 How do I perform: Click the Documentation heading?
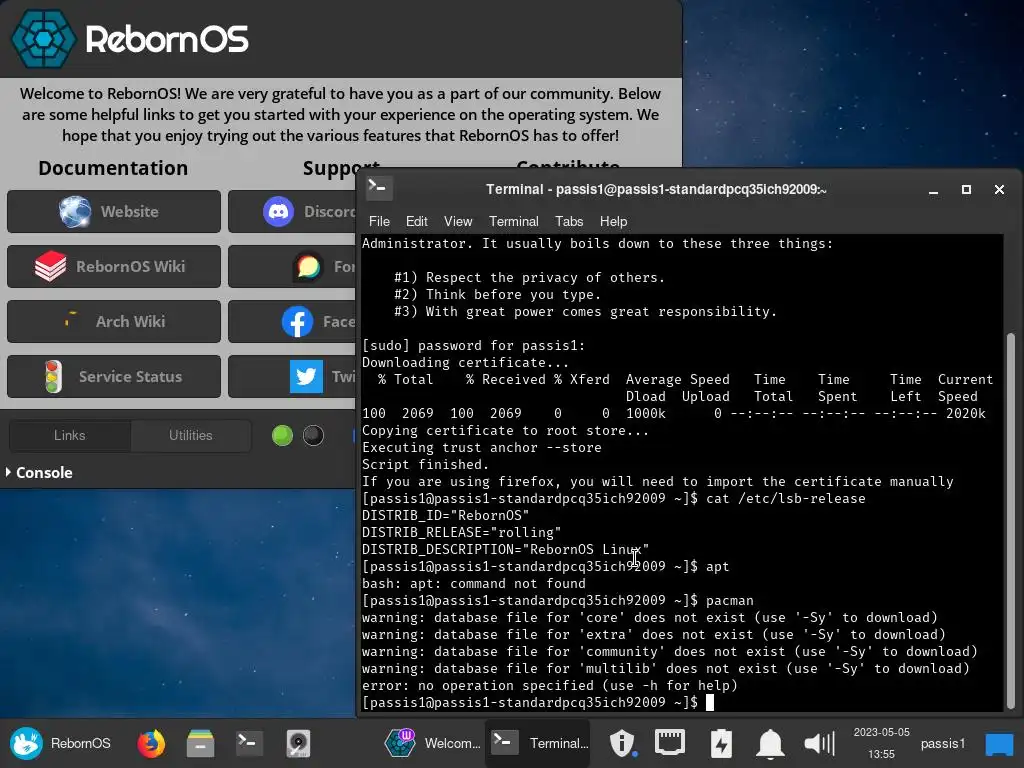click(x=113, y=168)
